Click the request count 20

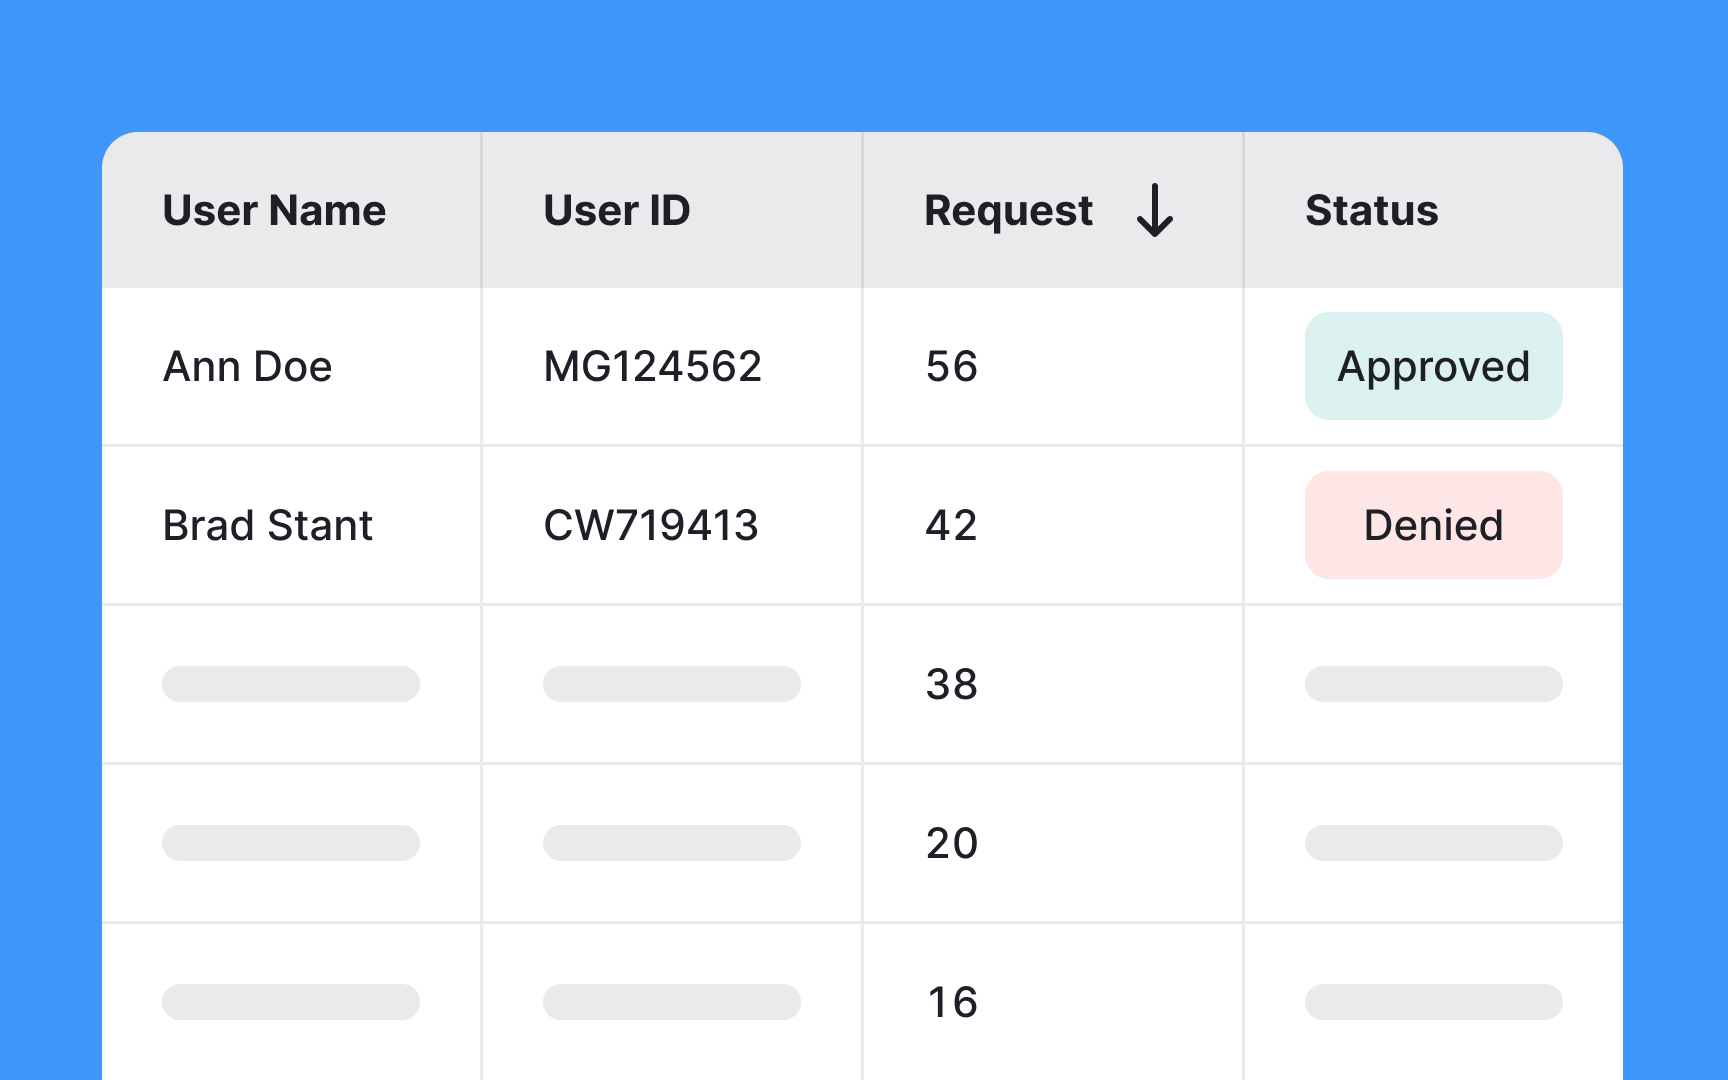click(x=950, y=843)
